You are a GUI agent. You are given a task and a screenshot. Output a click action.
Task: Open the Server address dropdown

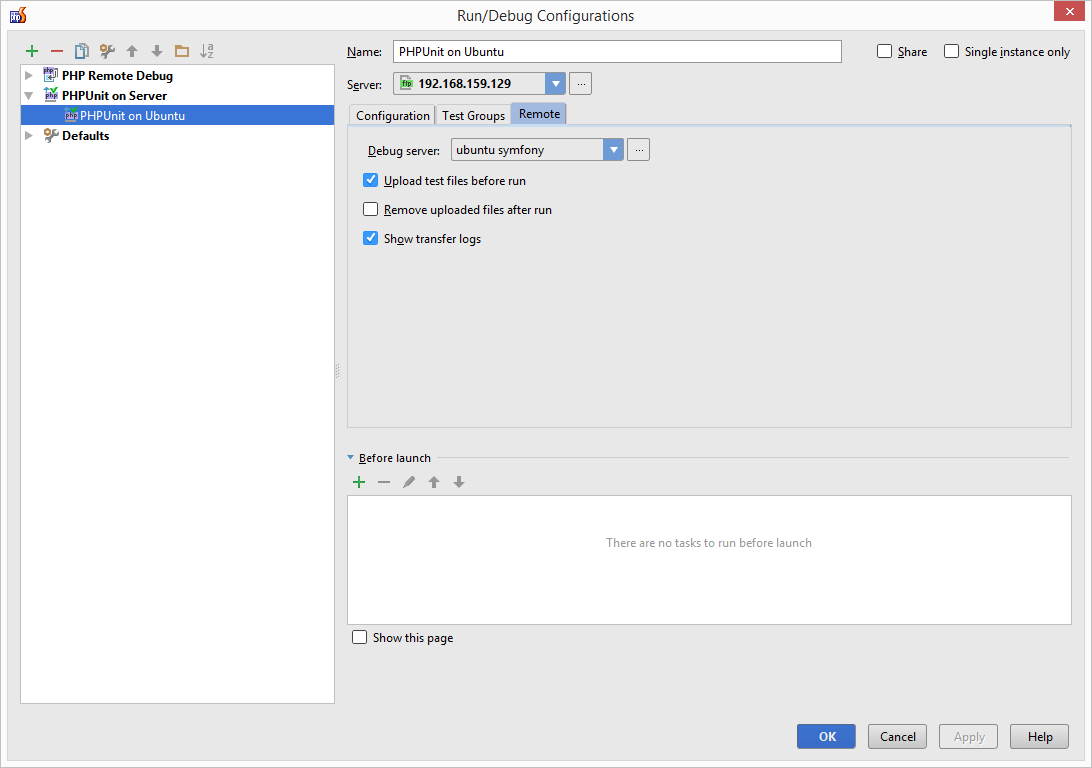coord(555,83)
